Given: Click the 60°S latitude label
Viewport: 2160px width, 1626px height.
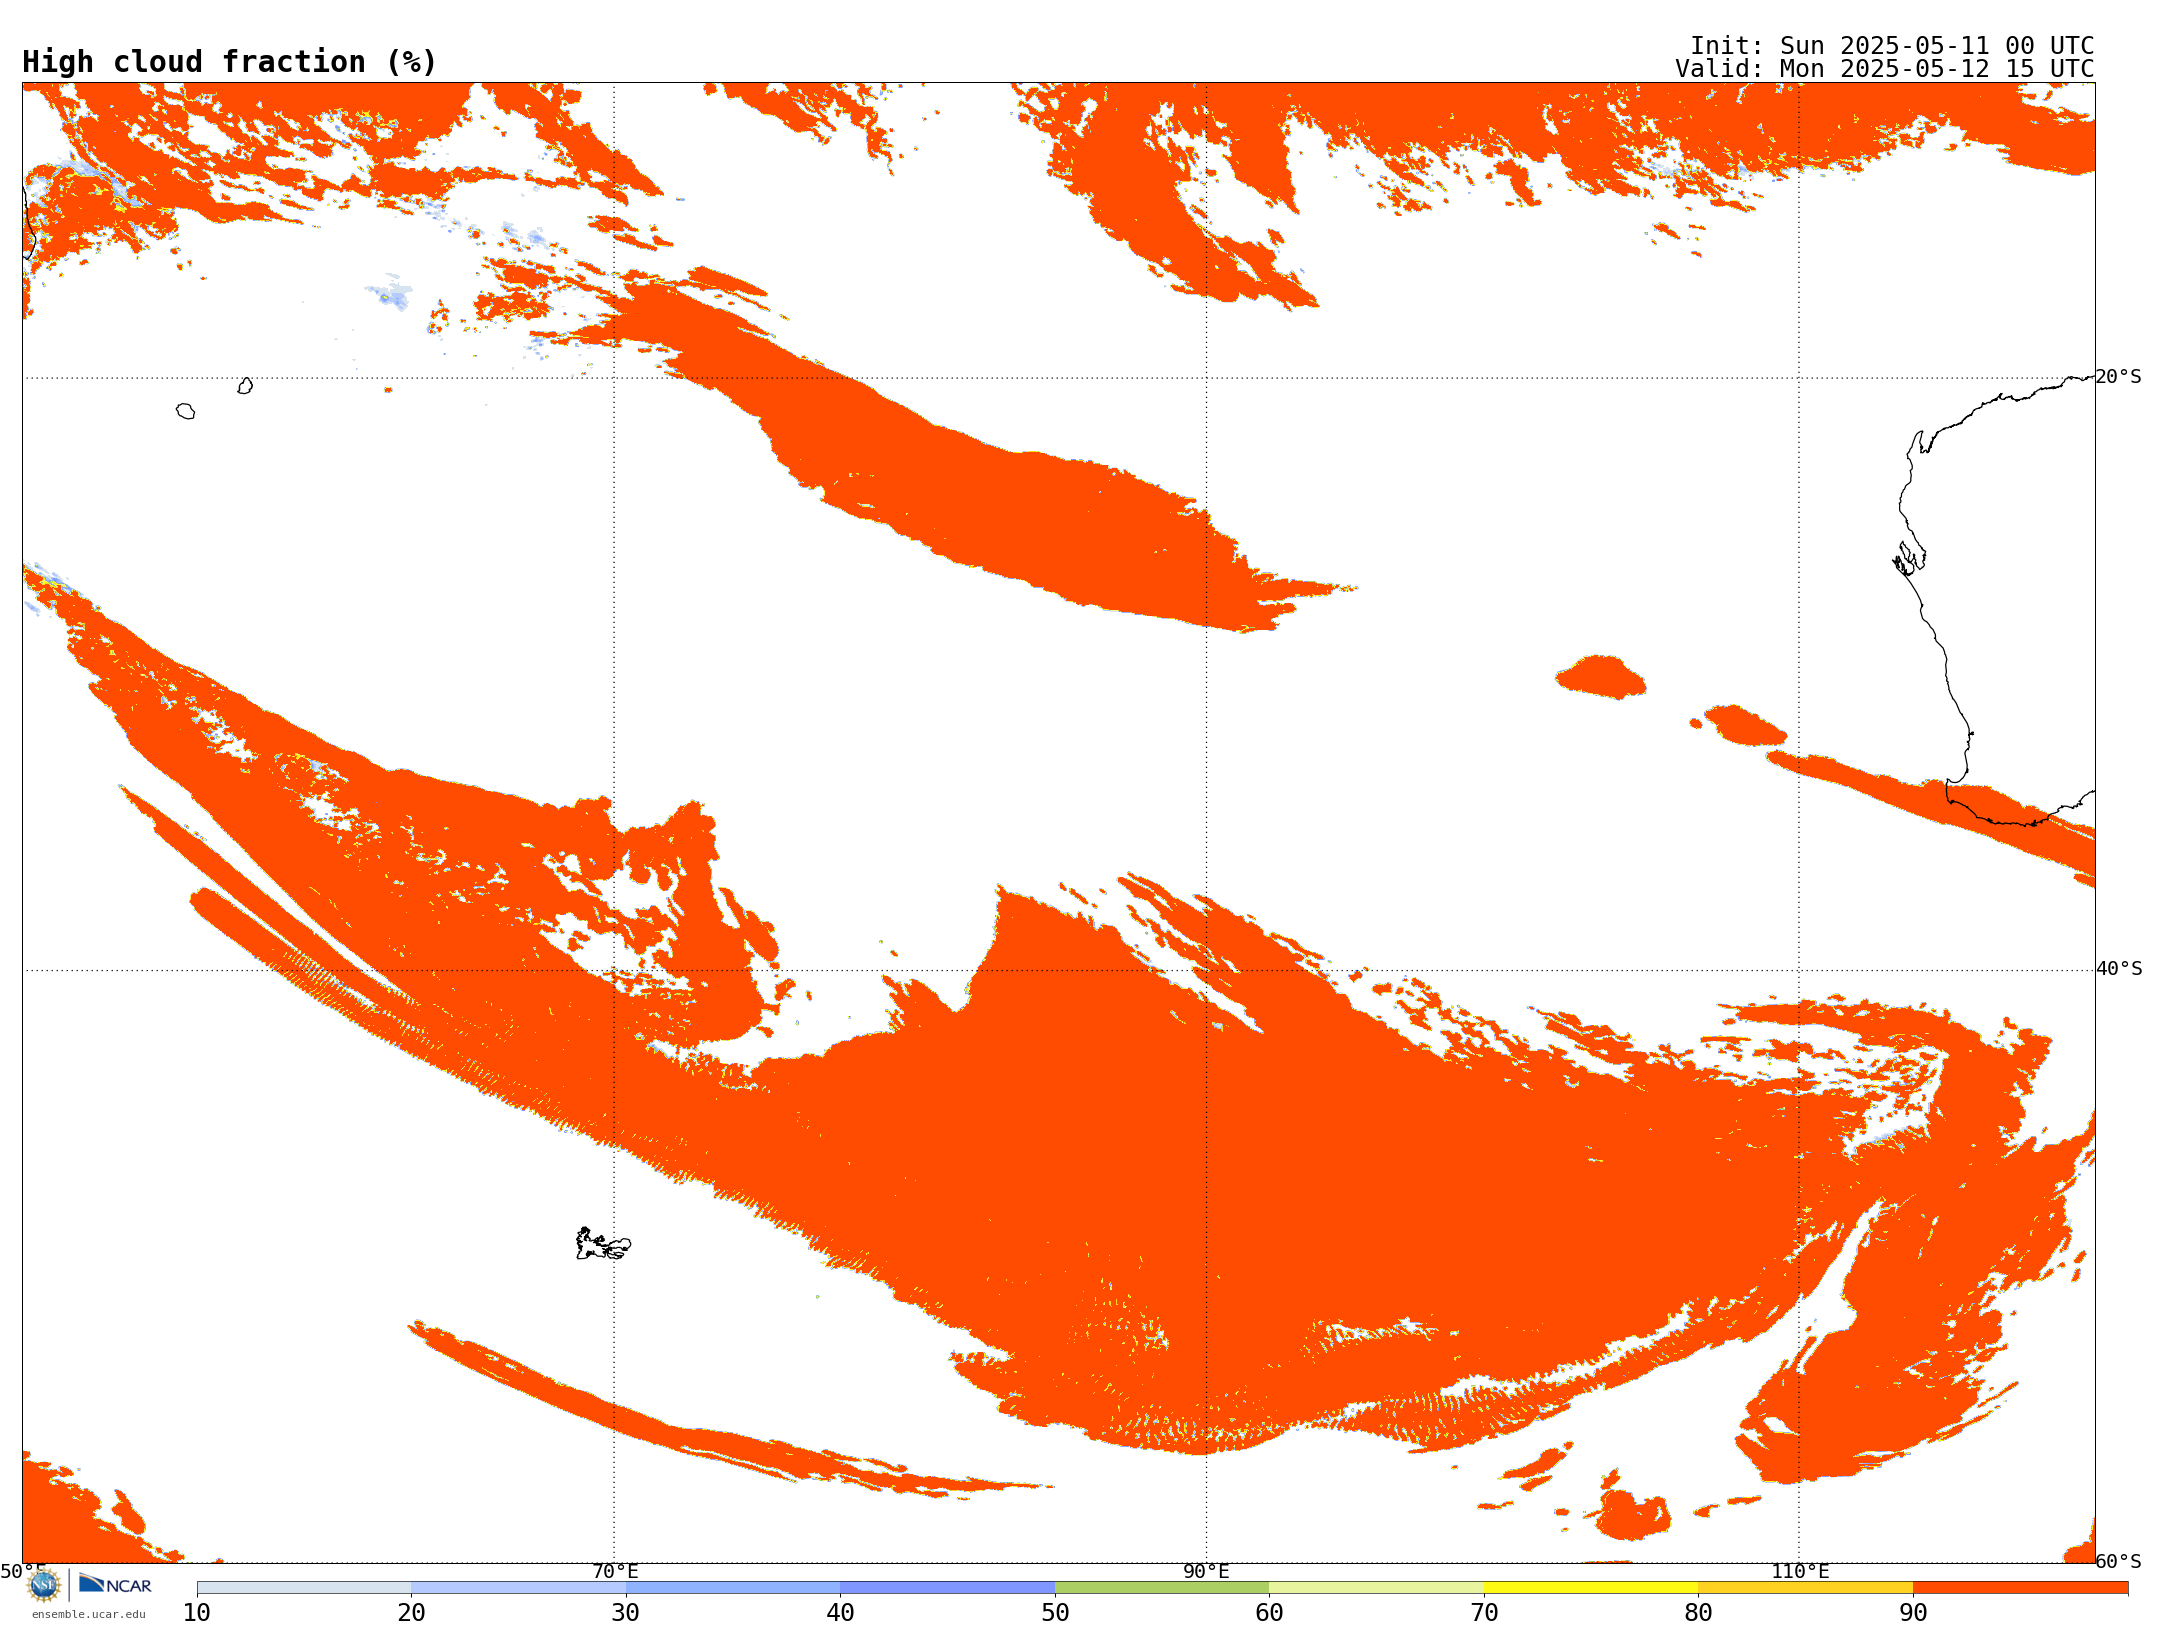Looking at the screenshot, I should pyautogui.click(x=2118, y=1561).
